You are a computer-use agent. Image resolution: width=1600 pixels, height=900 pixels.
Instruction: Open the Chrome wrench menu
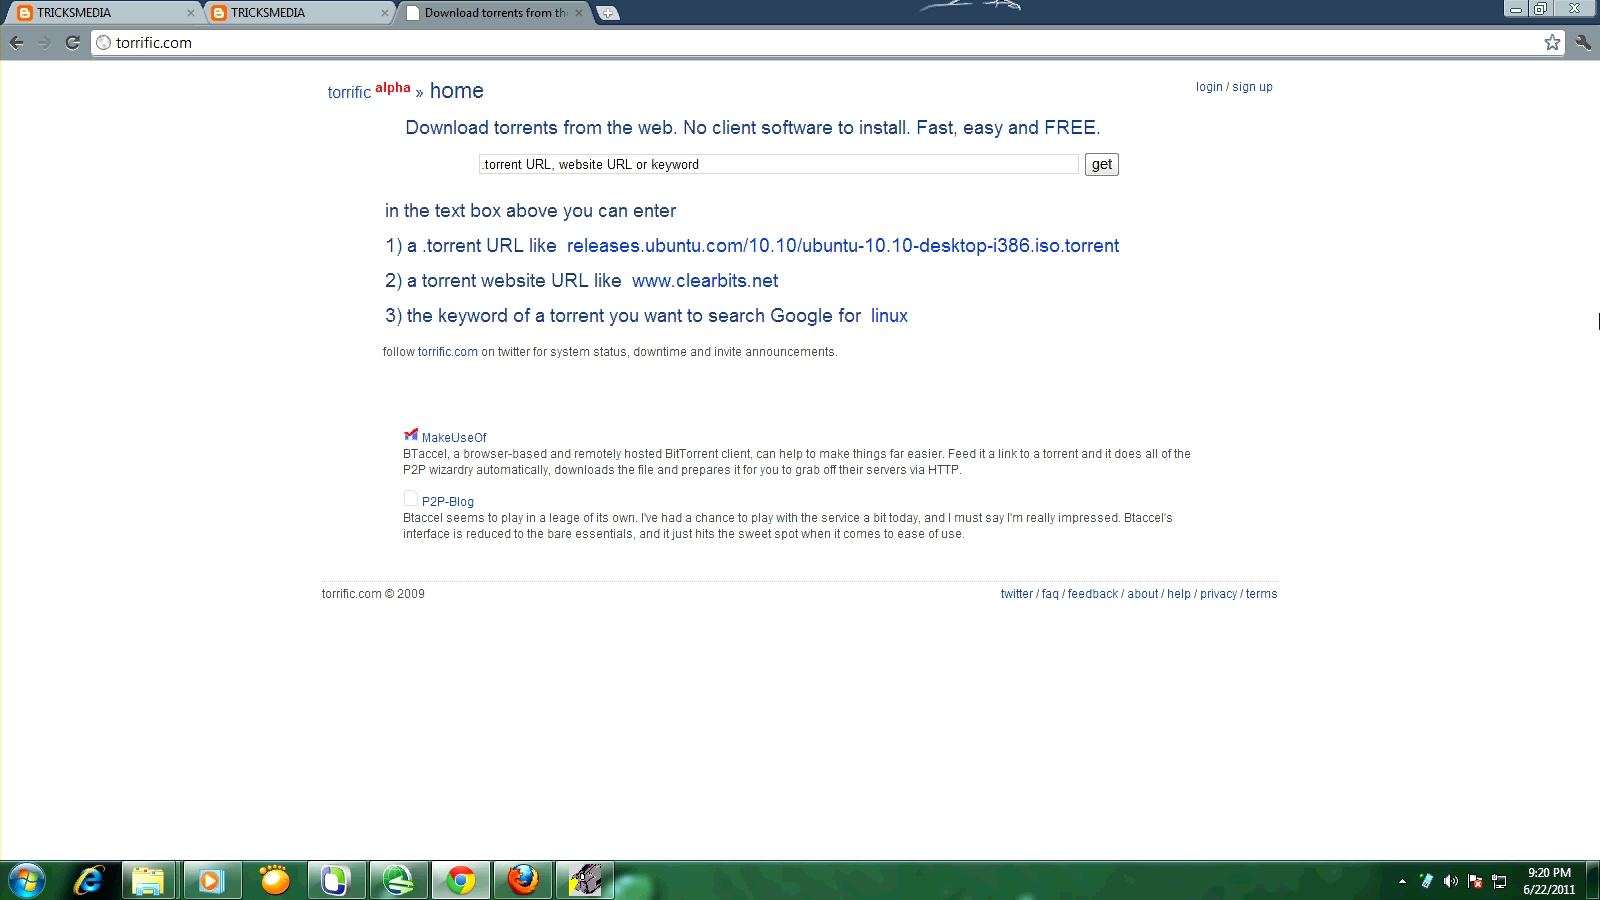1583,42
